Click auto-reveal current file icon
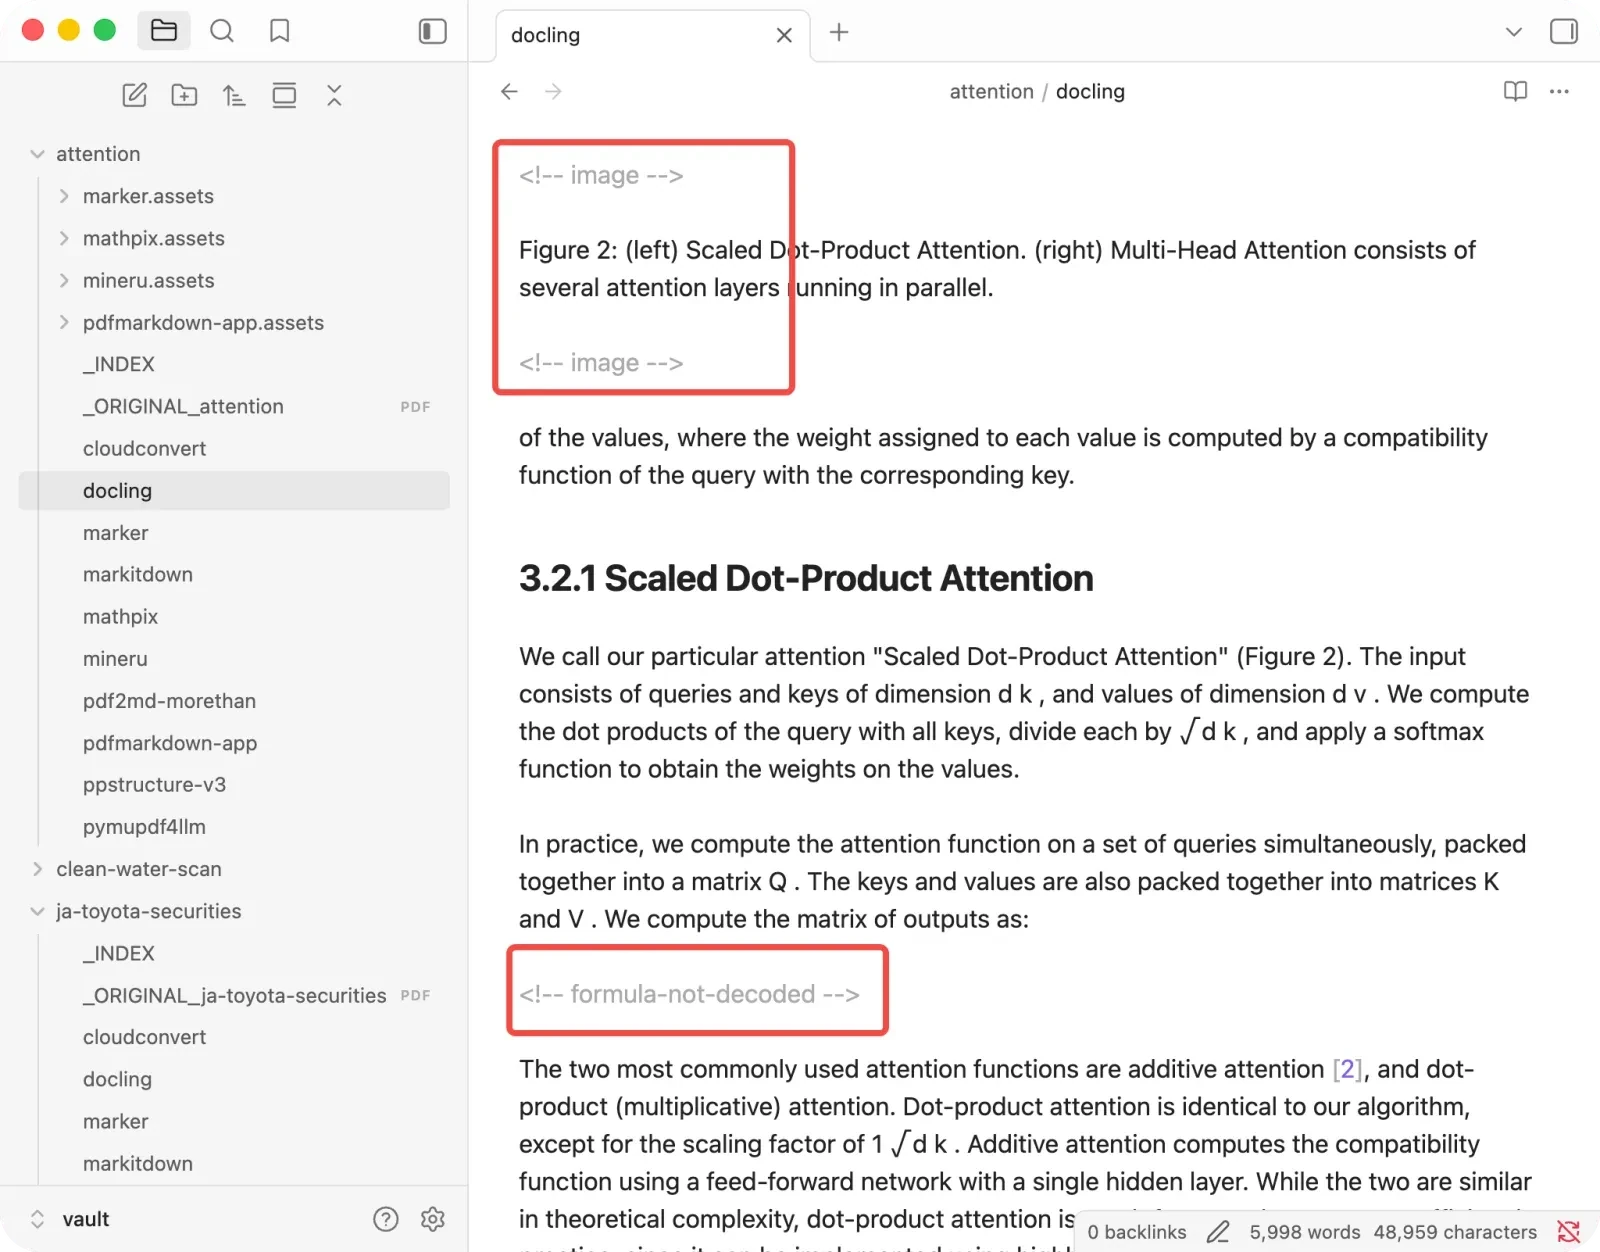 (284, 95)
